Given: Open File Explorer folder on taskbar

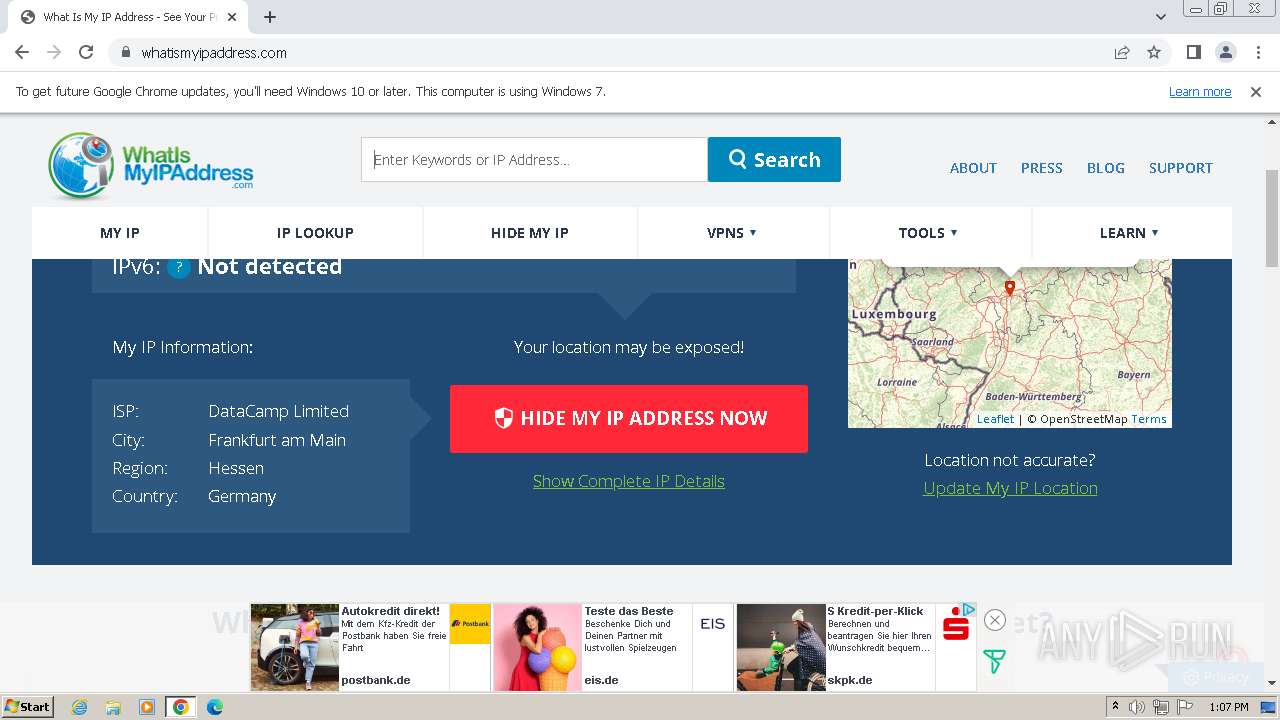Looking at the screenshot, I should (113, 707).
